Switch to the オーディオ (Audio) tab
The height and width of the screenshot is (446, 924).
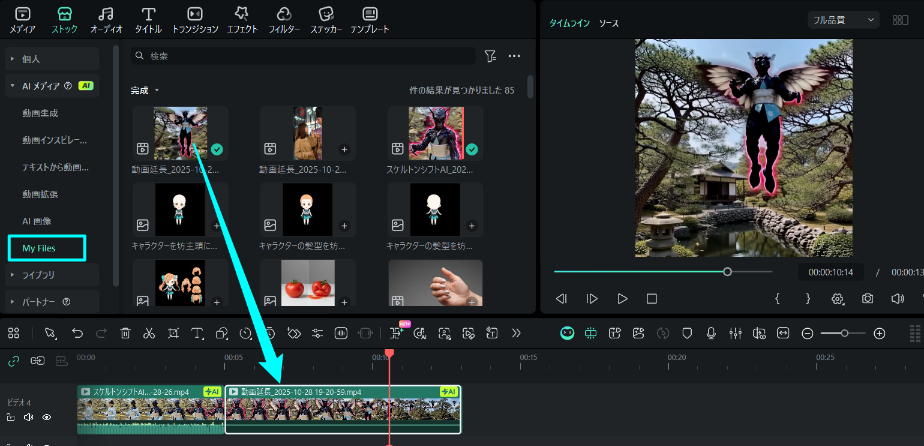[106, 20]
